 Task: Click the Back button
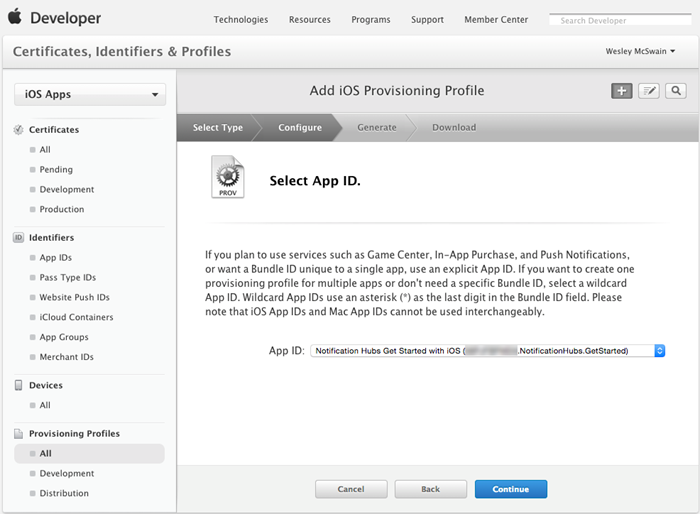430,489
